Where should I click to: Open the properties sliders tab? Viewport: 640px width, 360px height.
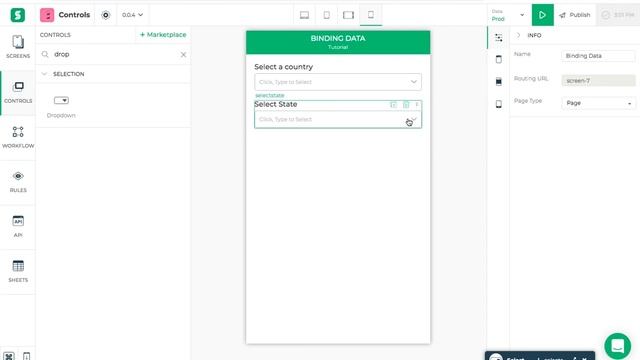499,38
